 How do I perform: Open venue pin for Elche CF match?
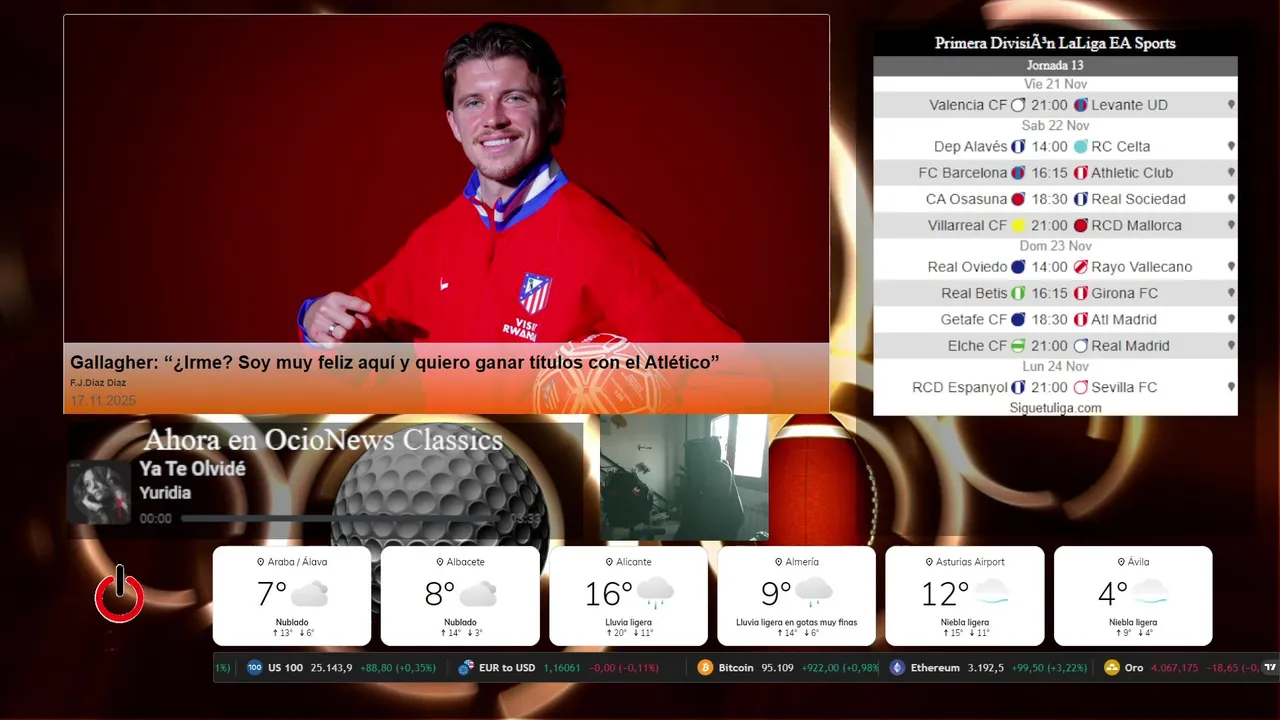pyautogui.click(x=1231, y=346)
